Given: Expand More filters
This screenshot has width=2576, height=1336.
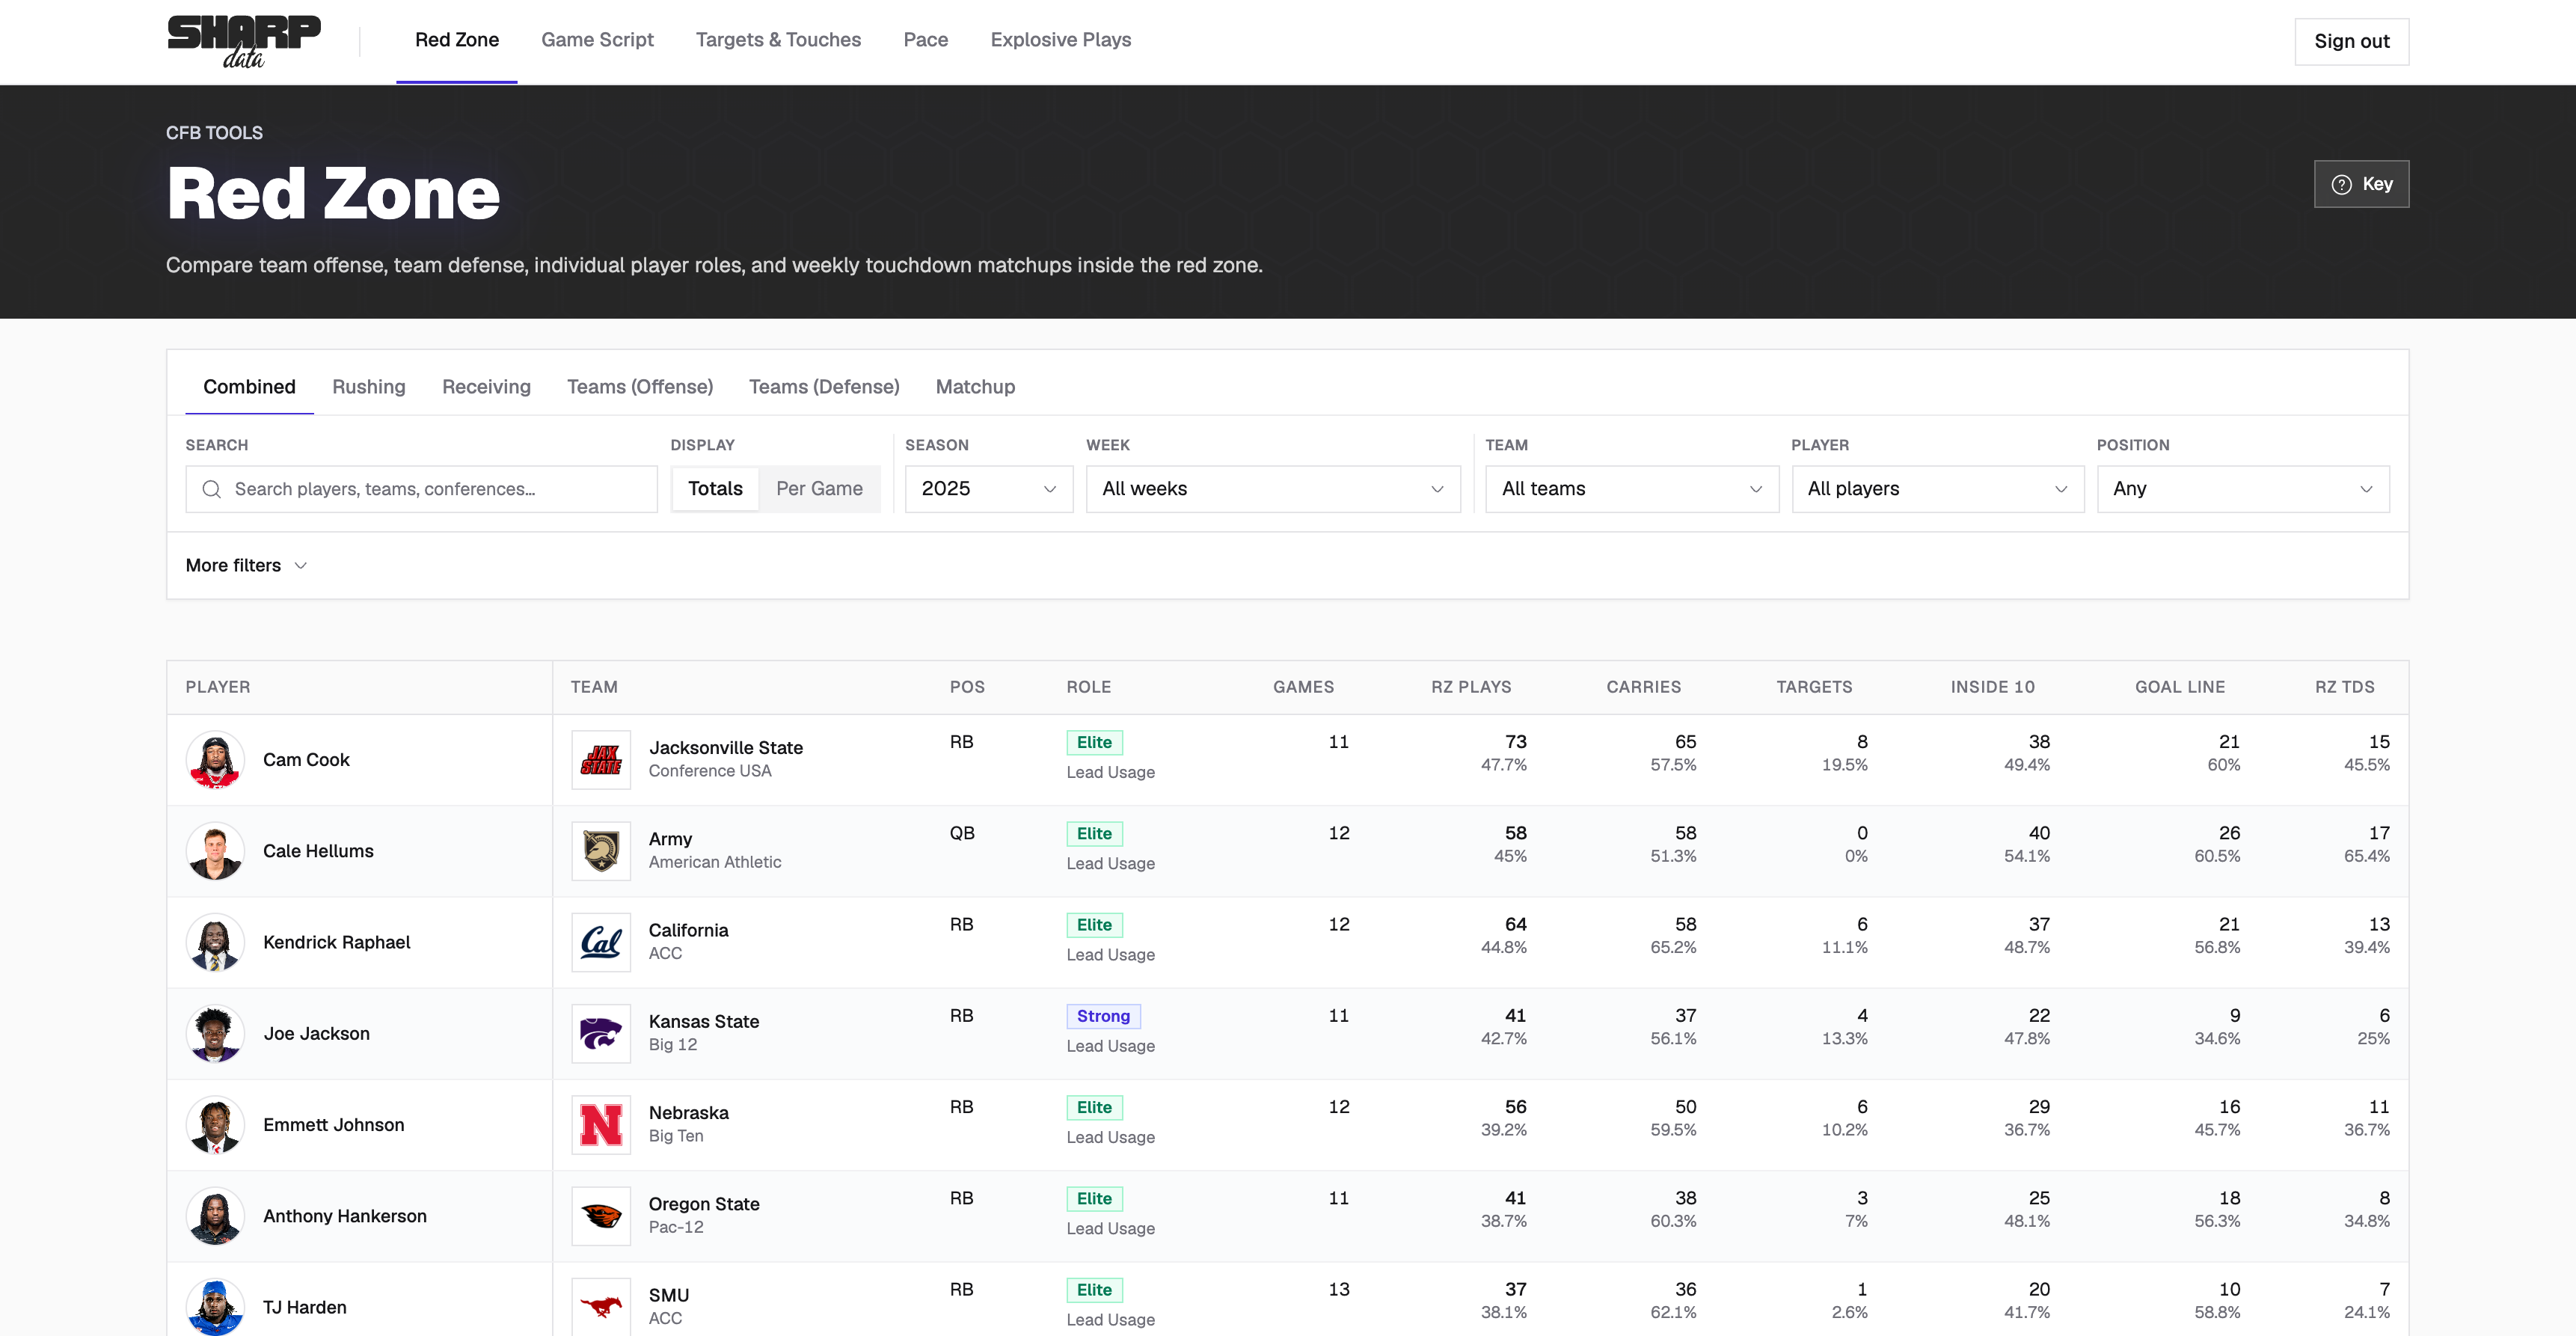Looking at the screenshot, I should [x=246, y=566].
